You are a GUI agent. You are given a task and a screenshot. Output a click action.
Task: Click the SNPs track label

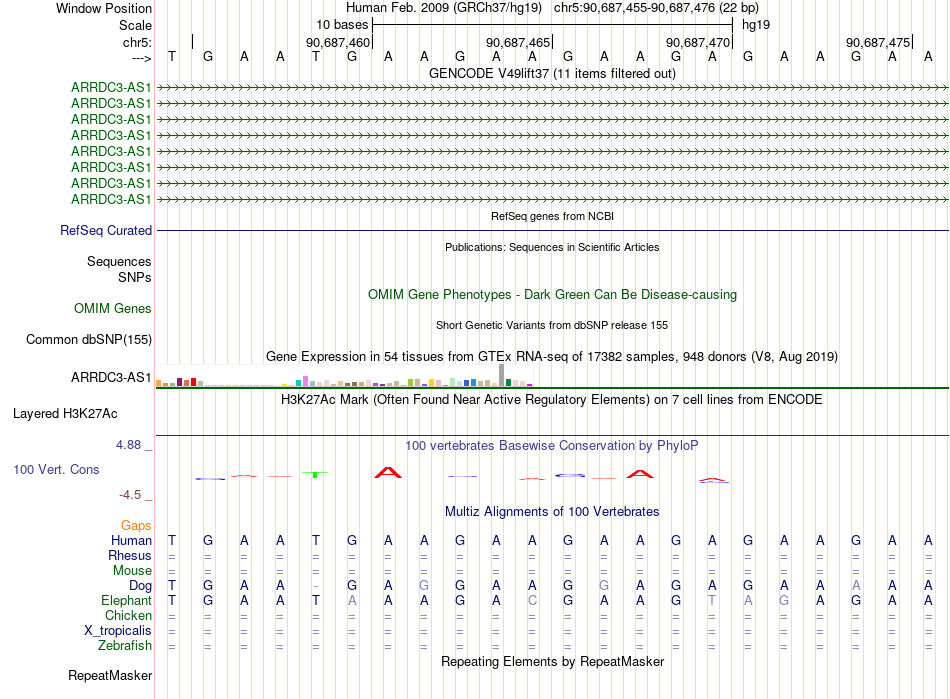[135, 277]
